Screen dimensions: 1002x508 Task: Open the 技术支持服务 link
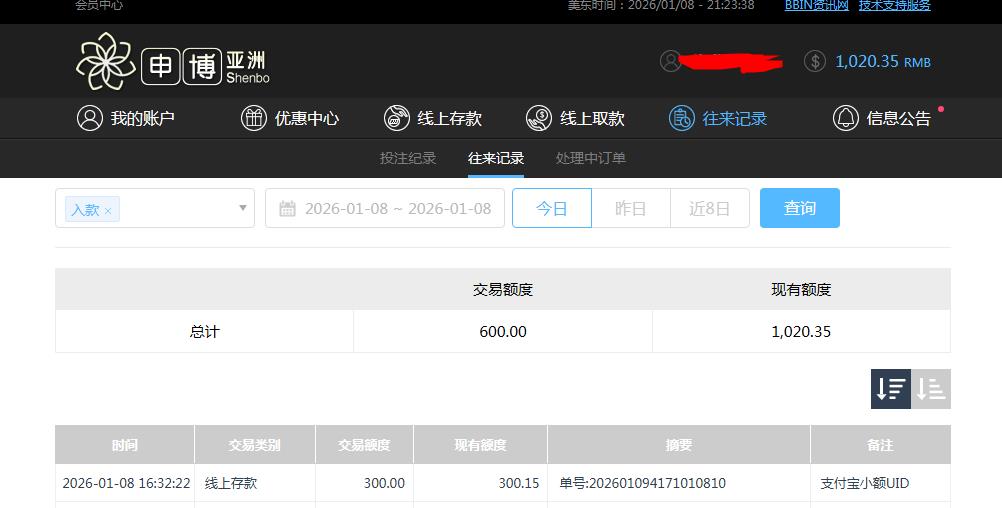895,5
